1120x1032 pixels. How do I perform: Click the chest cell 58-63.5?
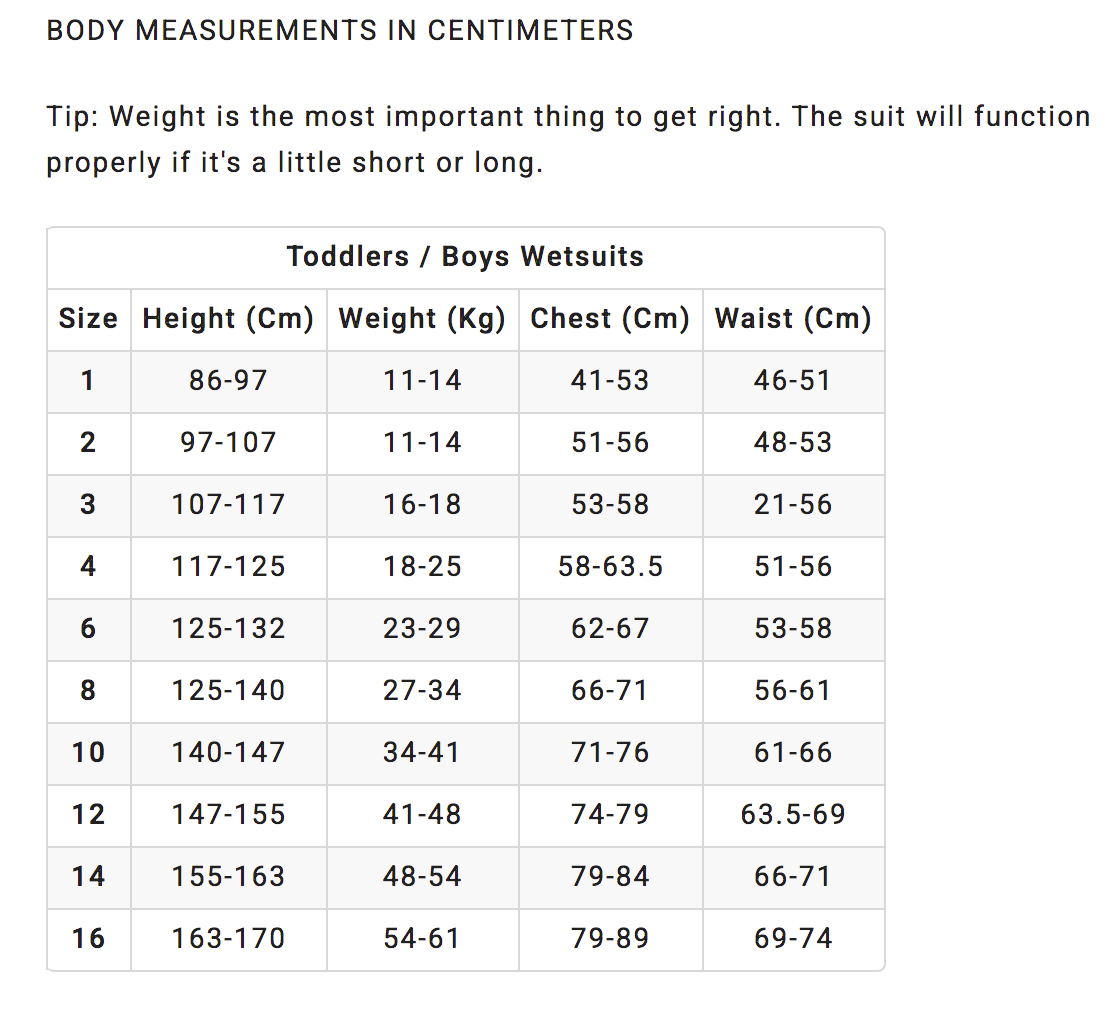[611, 567]
